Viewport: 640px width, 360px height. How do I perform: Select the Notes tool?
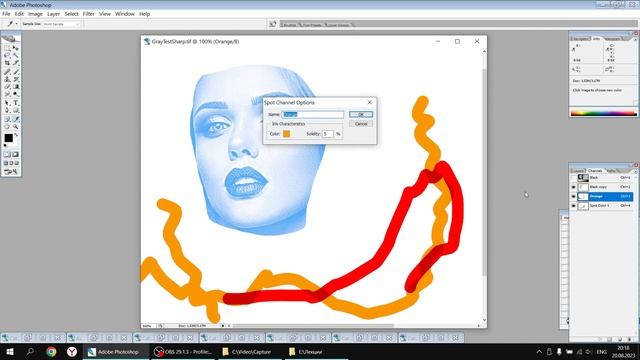(7, 119)
